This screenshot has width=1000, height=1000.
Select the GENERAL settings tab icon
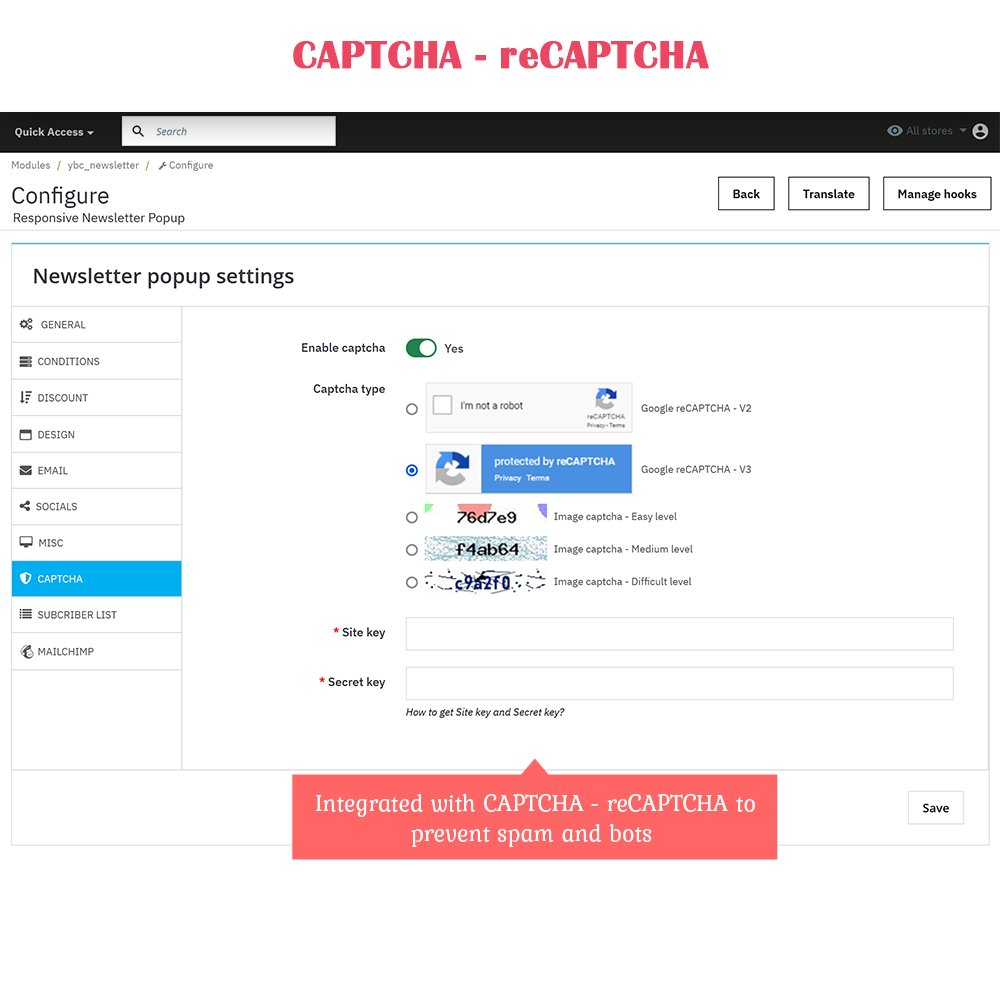pyautogui.click(x=27, y=324)
